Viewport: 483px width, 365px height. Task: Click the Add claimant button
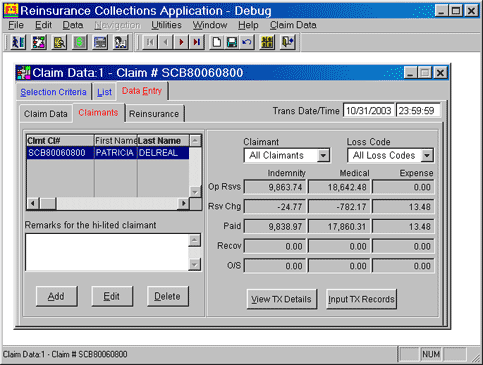(x=56, y=296)
